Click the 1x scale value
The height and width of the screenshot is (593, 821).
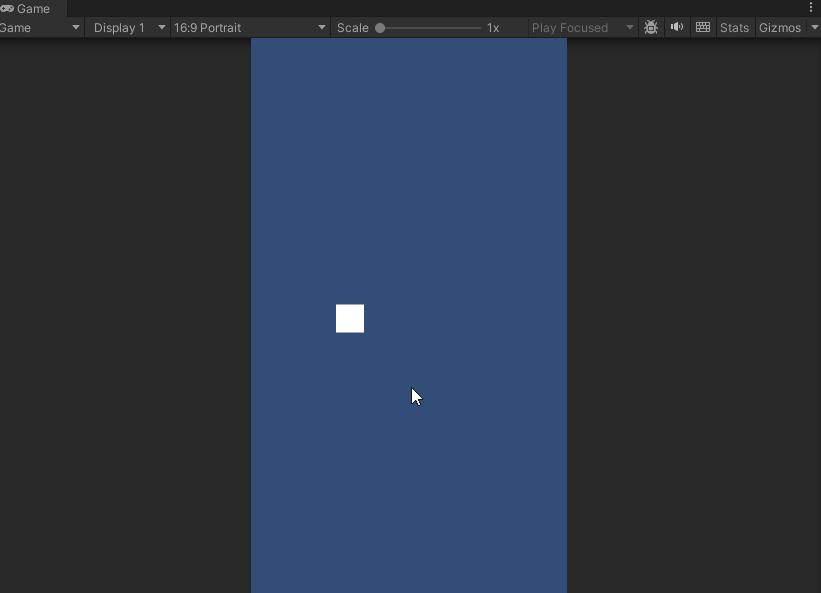[493, 28]
